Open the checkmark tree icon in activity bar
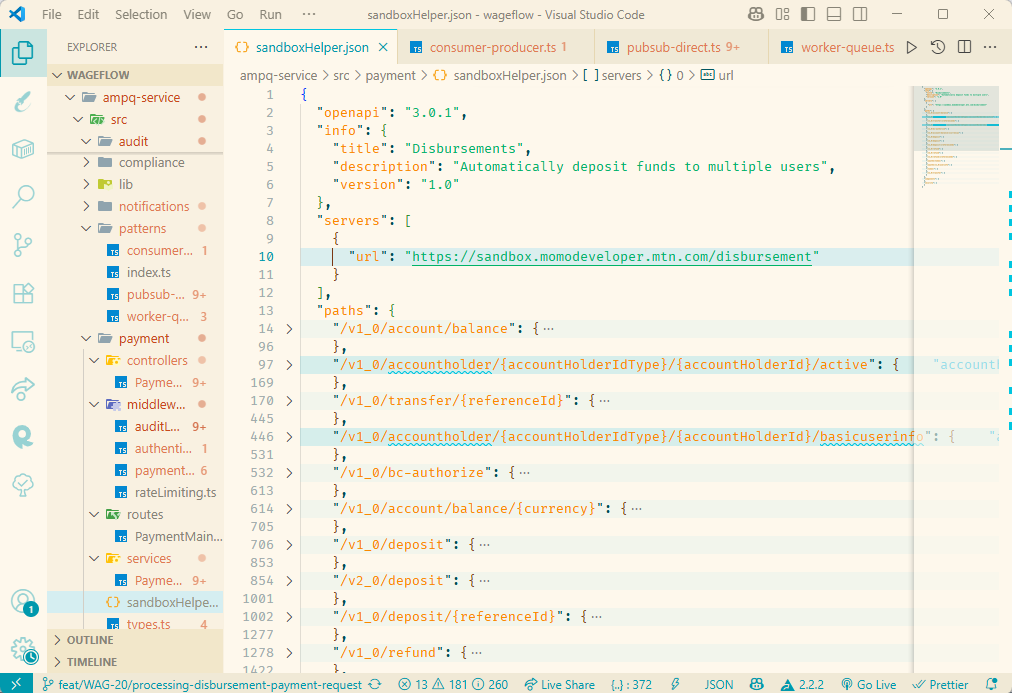The width and height of the screenshot is (1012, 693). [23, 485]
